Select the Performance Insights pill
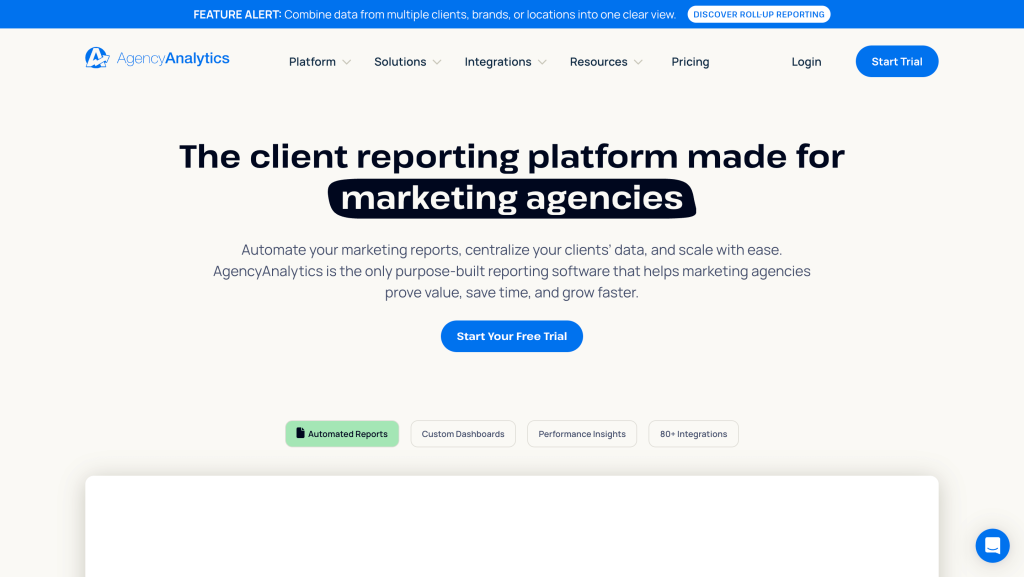This screenshot has height=577, width=1024. click(x=582, y=433)
